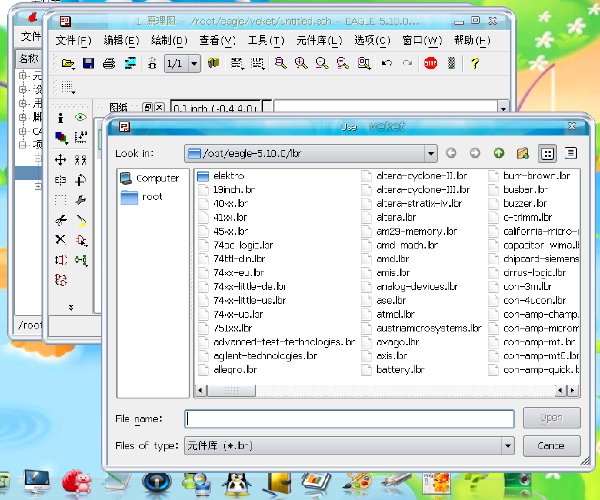Click the red Stop icon
The width and height of the screenshot is (600, 500).
(430, 63)
